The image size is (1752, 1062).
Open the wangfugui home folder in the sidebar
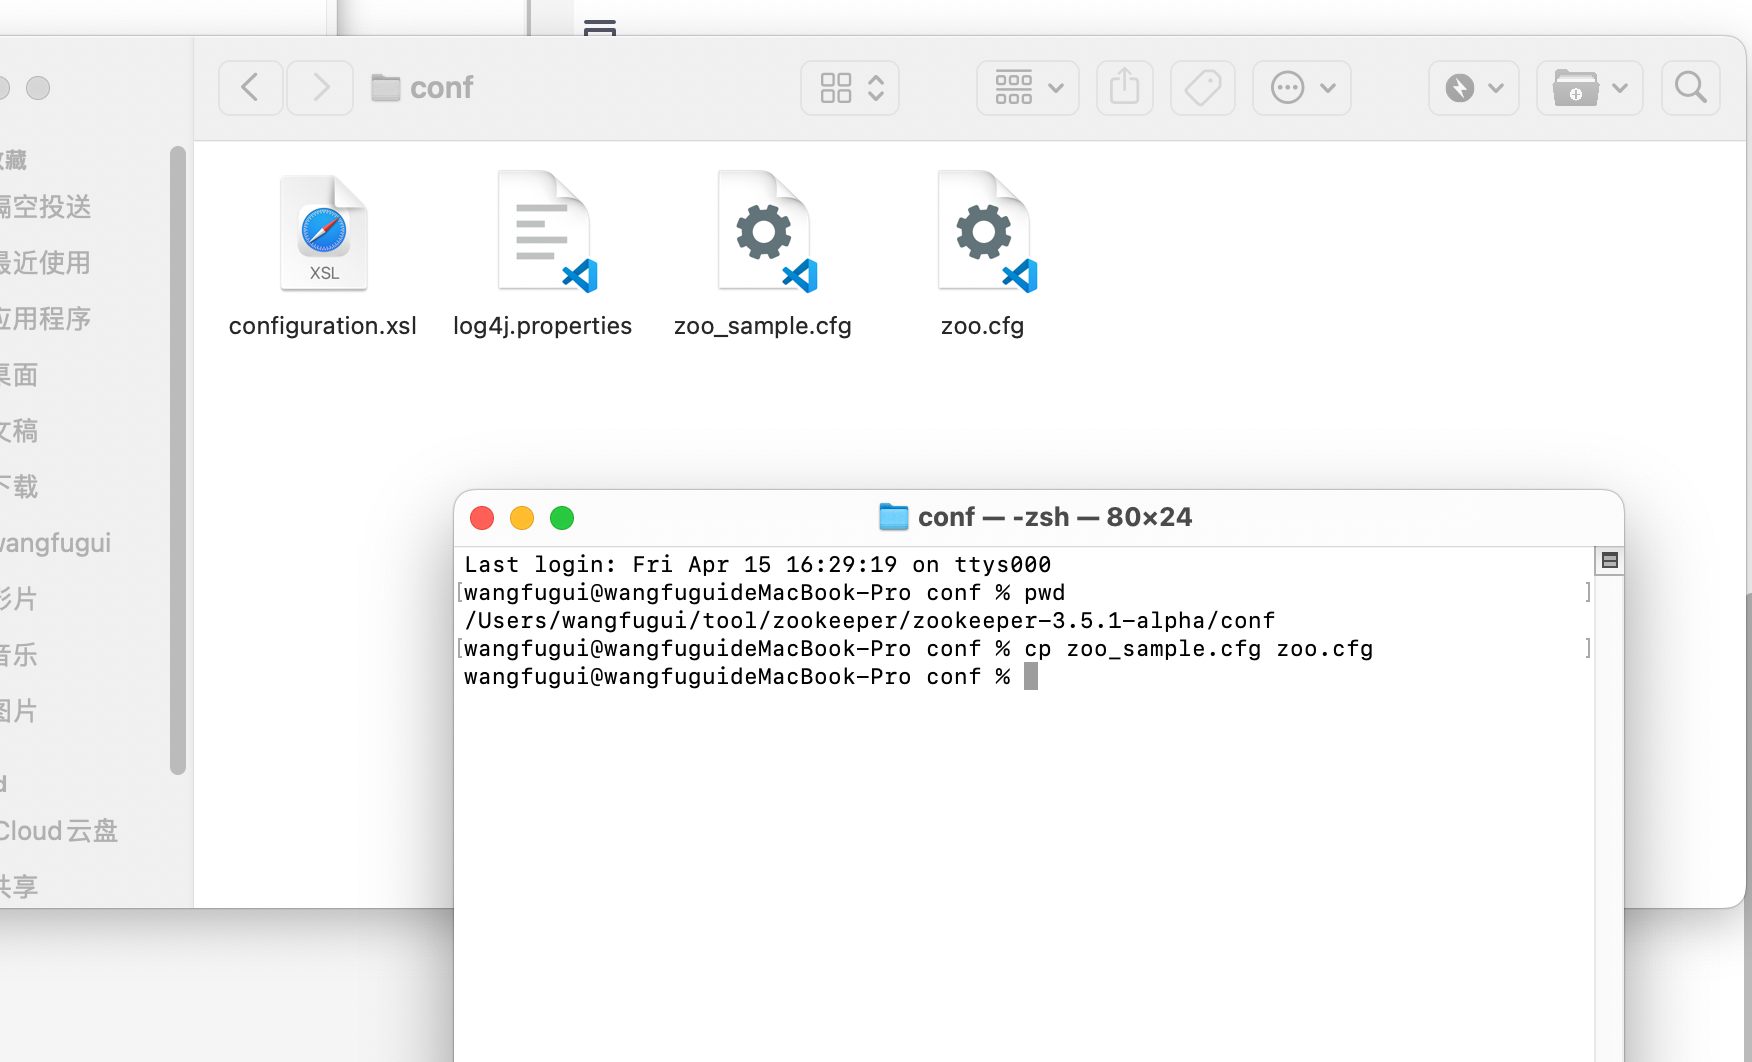pyautogui.click(x=55, y=543)
